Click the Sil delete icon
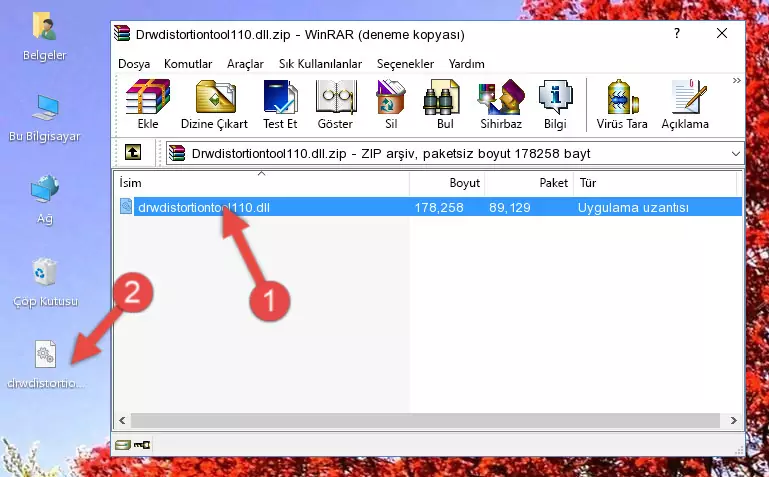 391,104
